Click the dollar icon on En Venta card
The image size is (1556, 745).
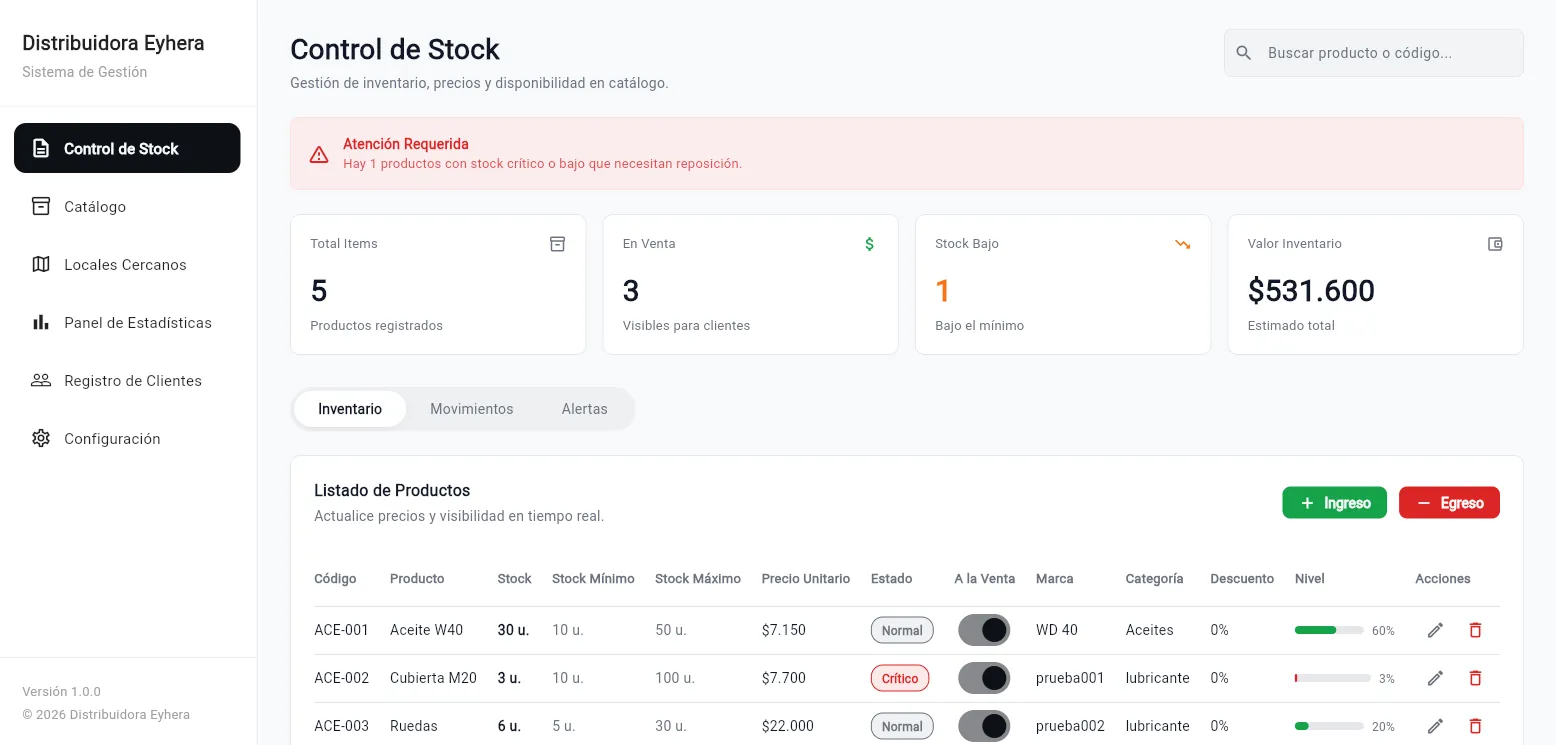pos(869,244)
